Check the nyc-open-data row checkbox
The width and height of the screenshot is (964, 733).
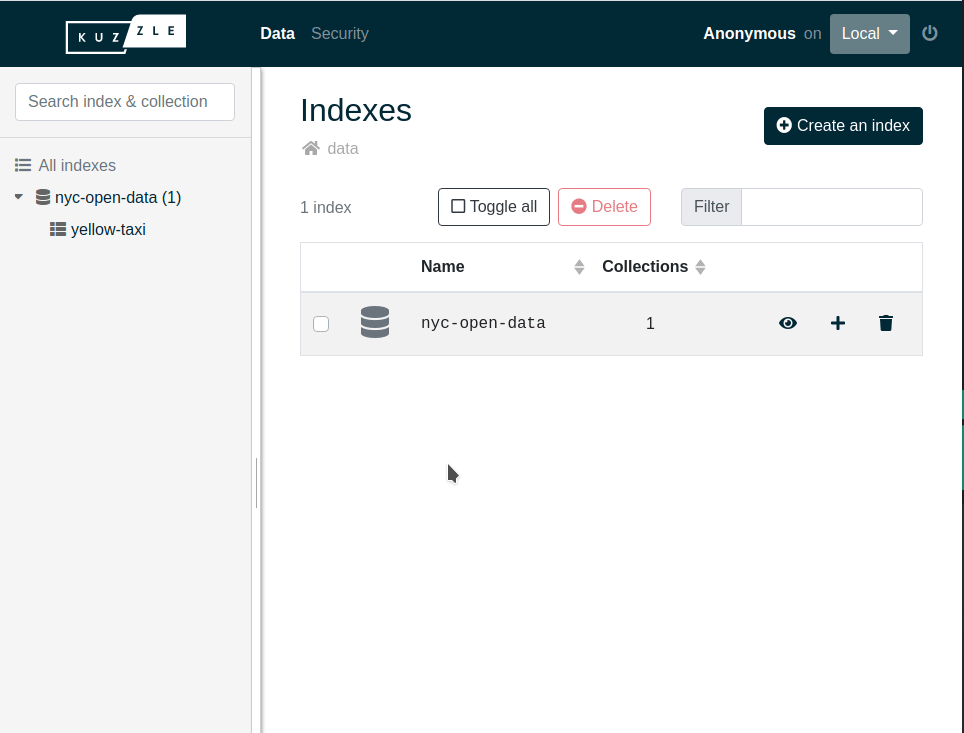[321, 323]
